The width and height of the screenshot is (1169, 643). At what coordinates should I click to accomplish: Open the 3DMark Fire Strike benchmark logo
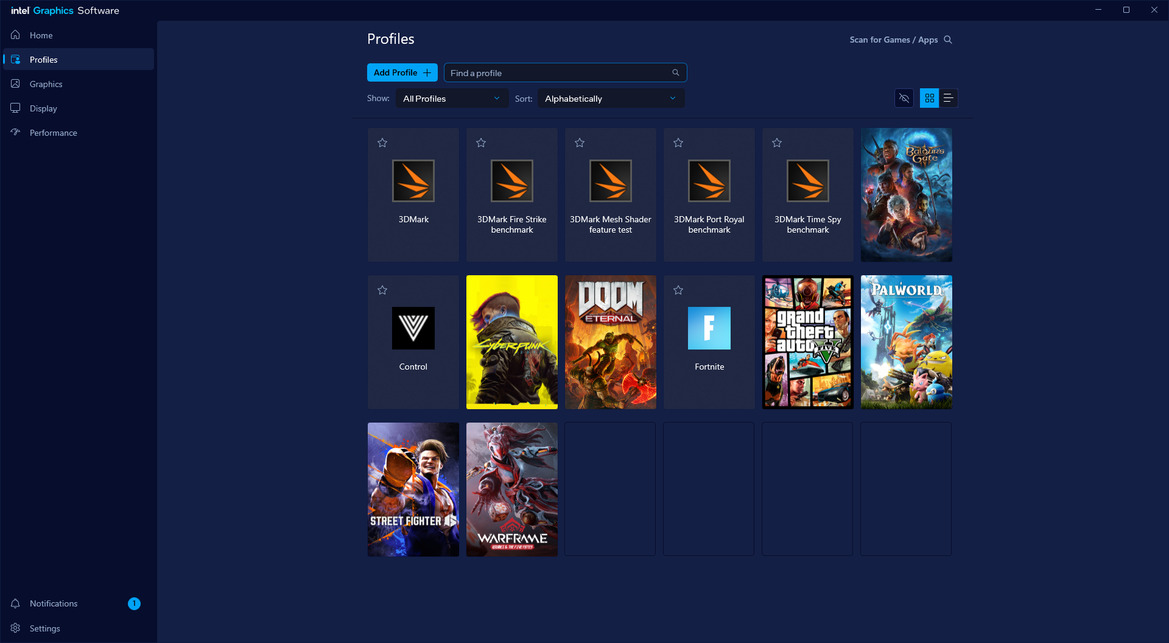[x=511, y=181]
